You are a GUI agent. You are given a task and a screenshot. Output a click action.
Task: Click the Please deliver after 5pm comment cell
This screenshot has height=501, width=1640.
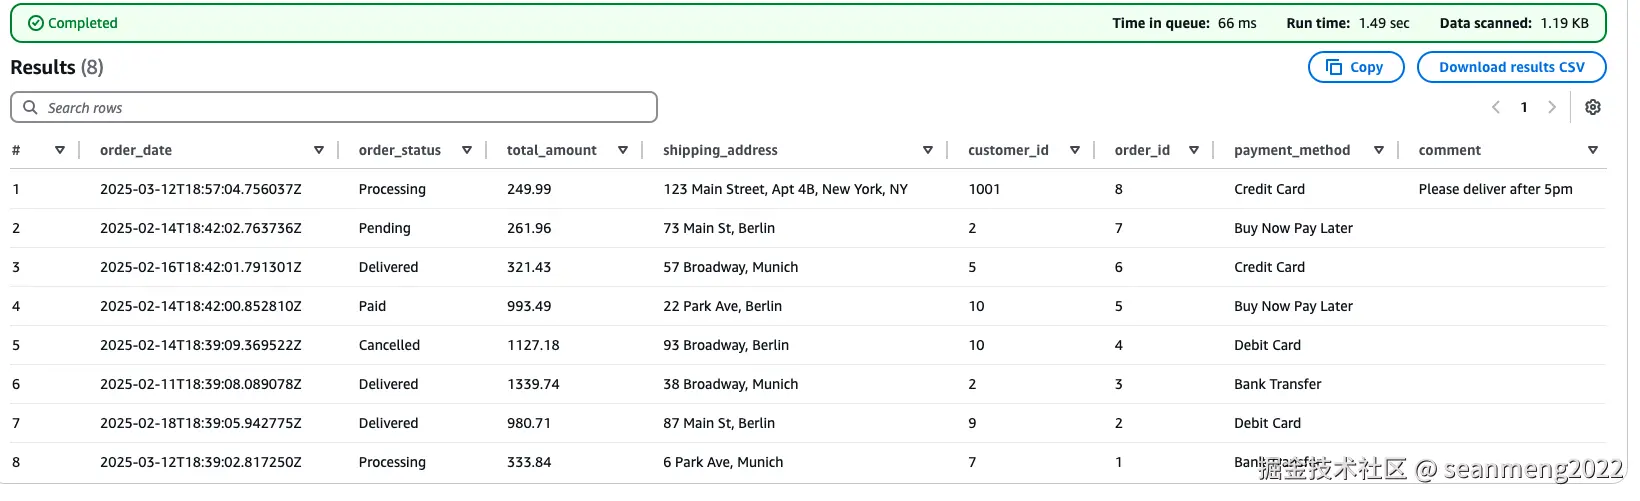[x=1495, y=189]
